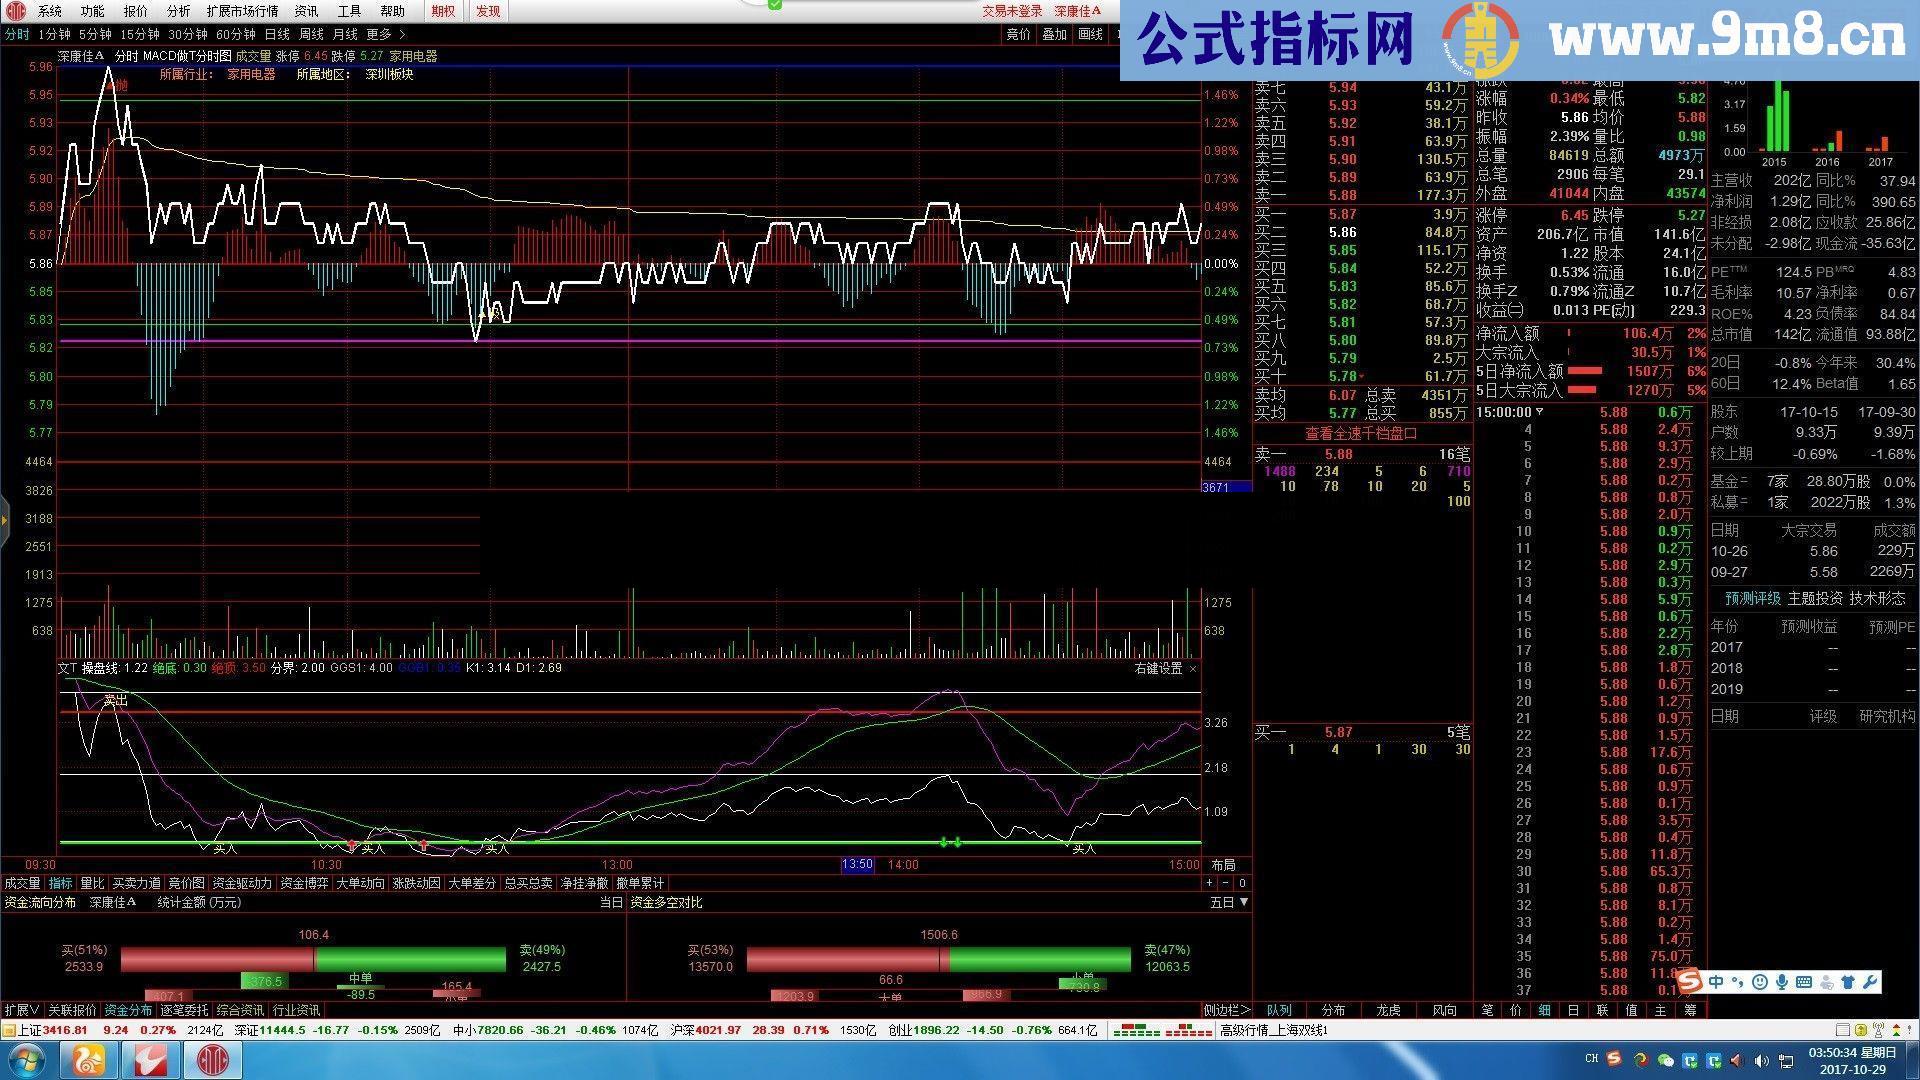Image resolution: width=1920 pixels, height=1080 pixels.
Task: Click the 13:50 time marker on axis
Action: tap(857, 864)
